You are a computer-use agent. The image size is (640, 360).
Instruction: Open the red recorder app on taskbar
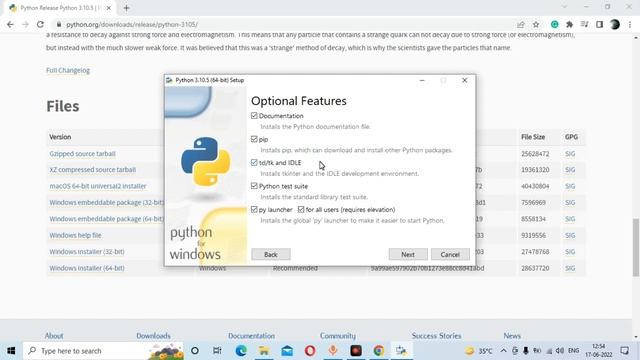pyautogui.click(x=356, y=351)
